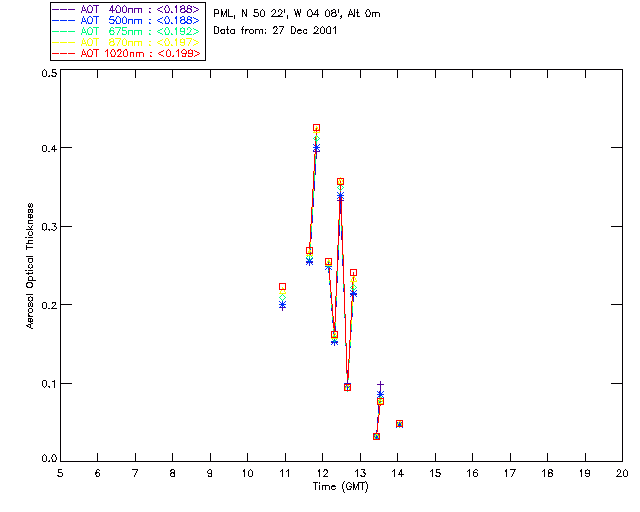Click the purple dashed legend line for 400nm
Image resolution: width=640 pixels, height=512 pixels.
[x=64, y=9]
